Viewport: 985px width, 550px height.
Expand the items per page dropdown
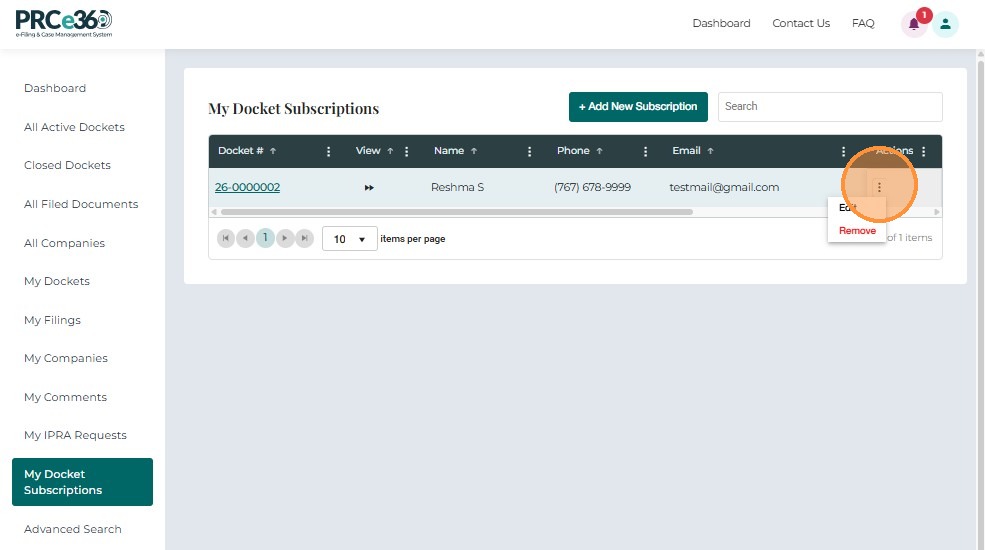tap(349, 239)
